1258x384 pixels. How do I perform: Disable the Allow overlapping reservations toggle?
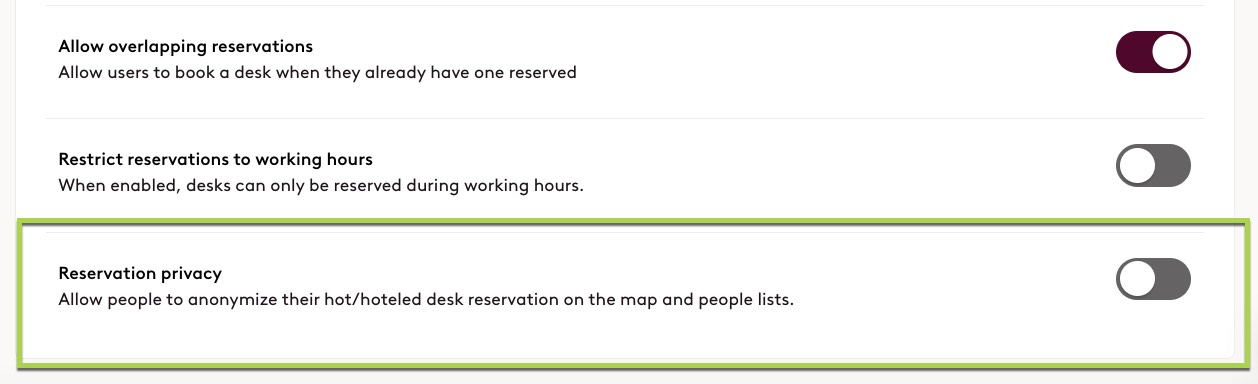[1153, 52]
